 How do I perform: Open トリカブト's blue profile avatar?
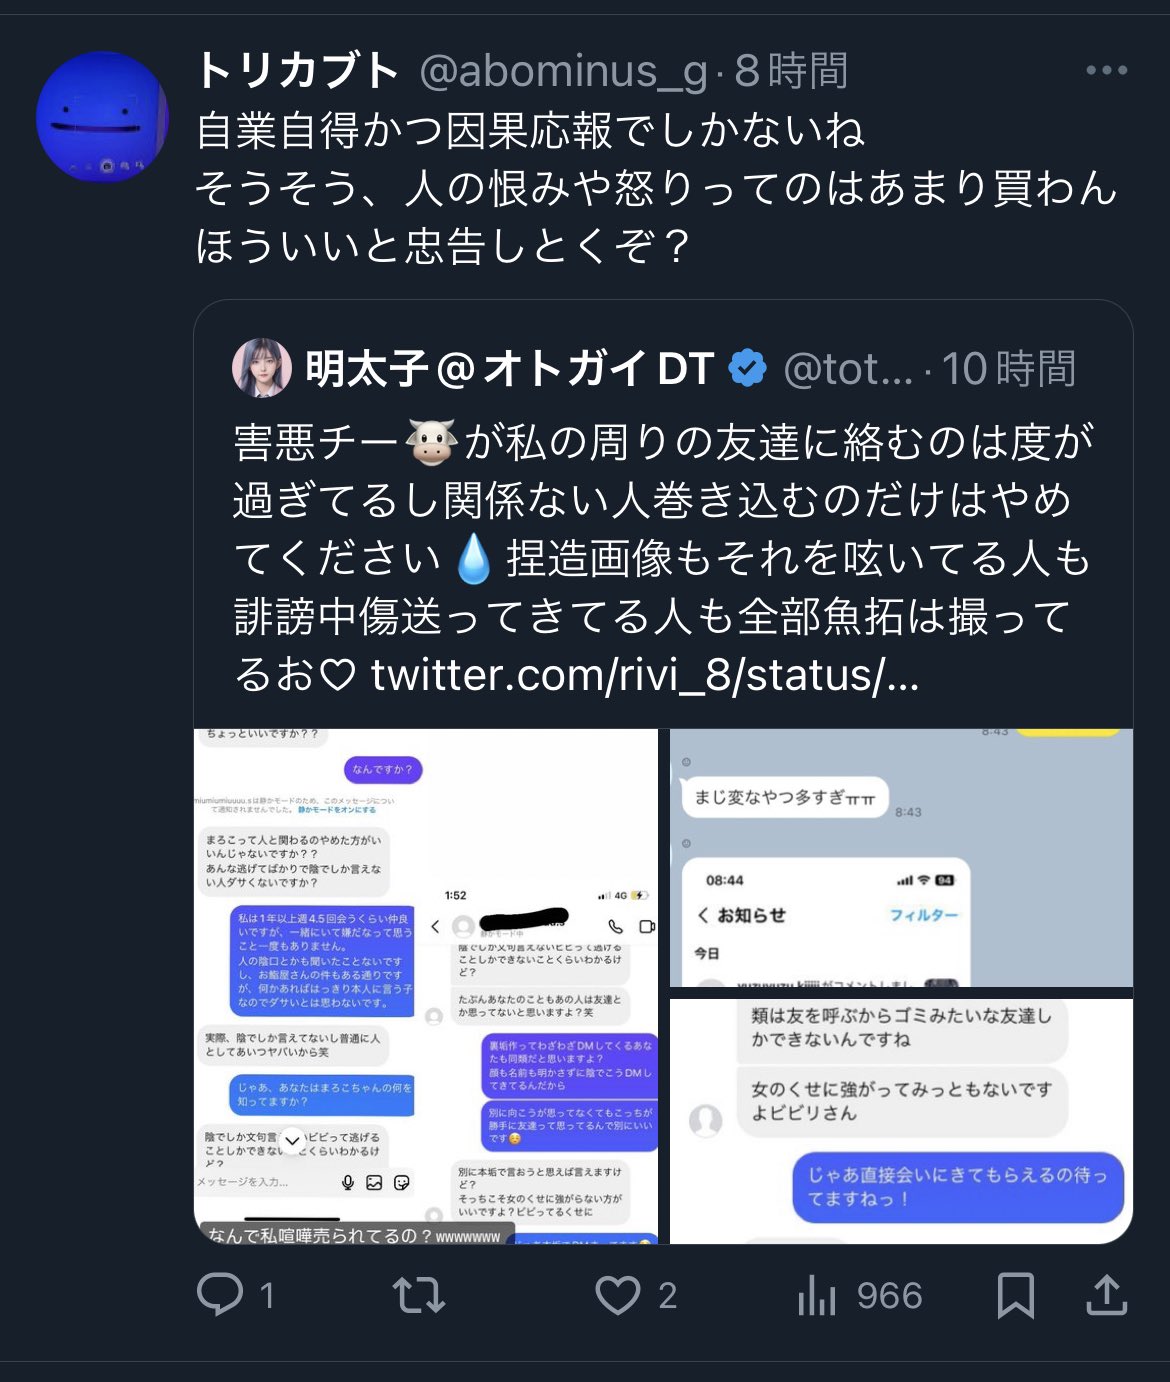click(x=102, y=117)
